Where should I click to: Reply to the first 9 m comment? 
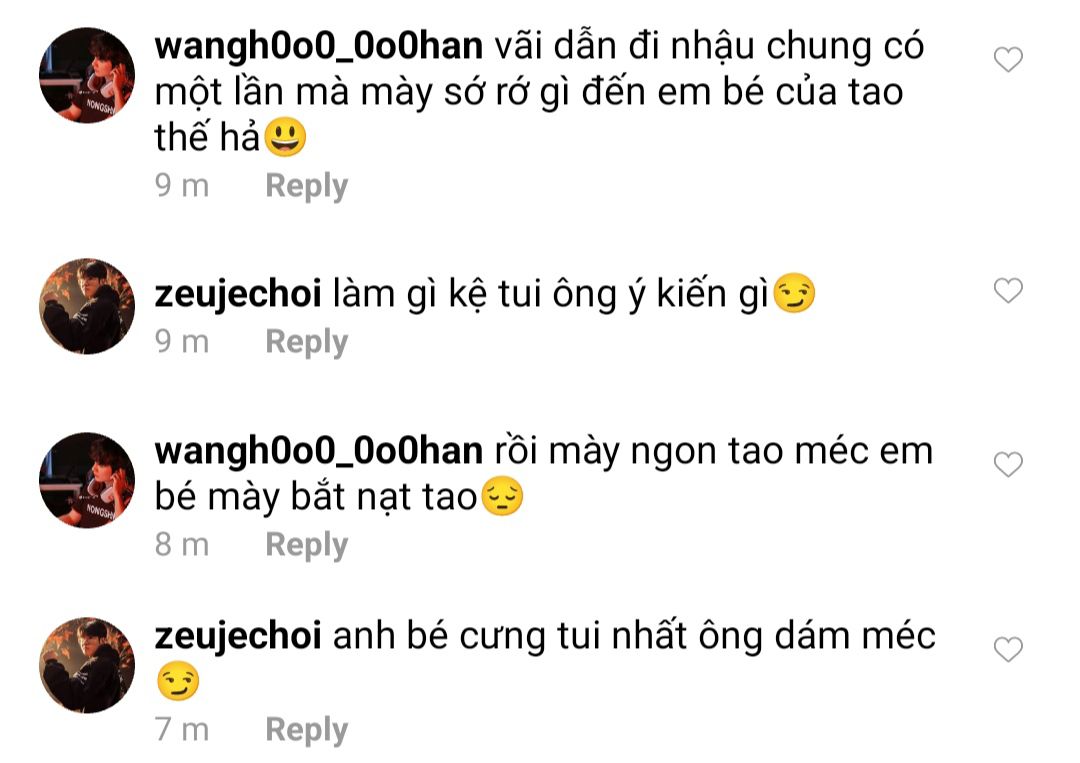tap(307, 186)
